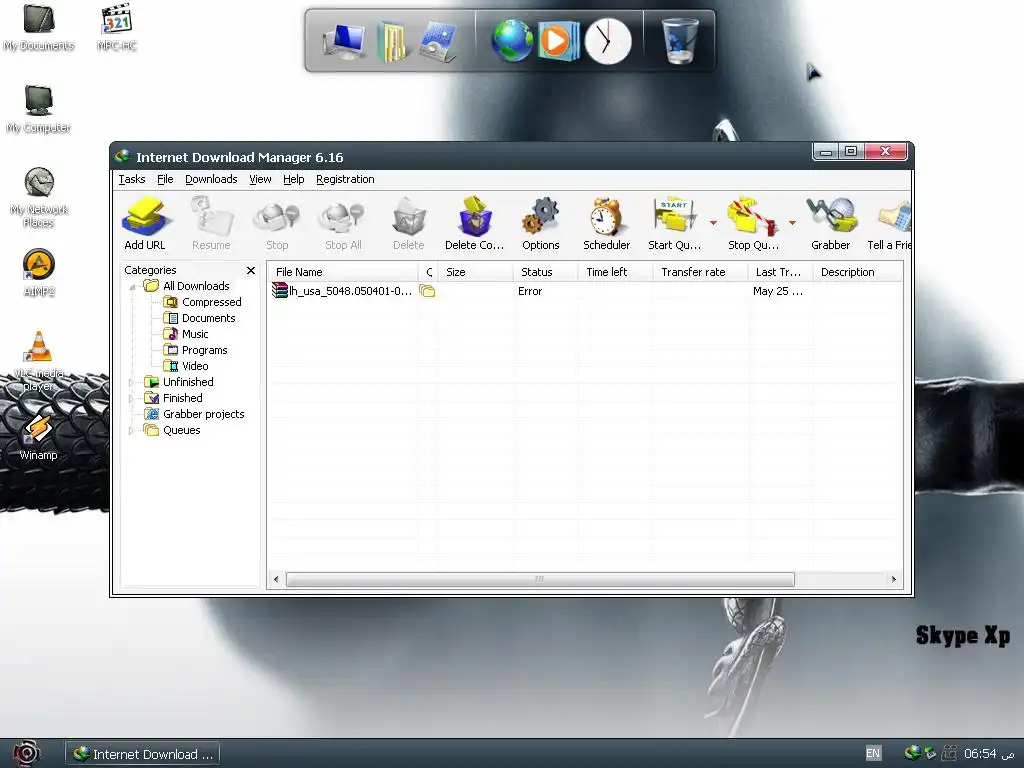Viewport: 1024px width, 768px height.
Task: Select the lh_usa_5048 download row
Action: [585, 291]
